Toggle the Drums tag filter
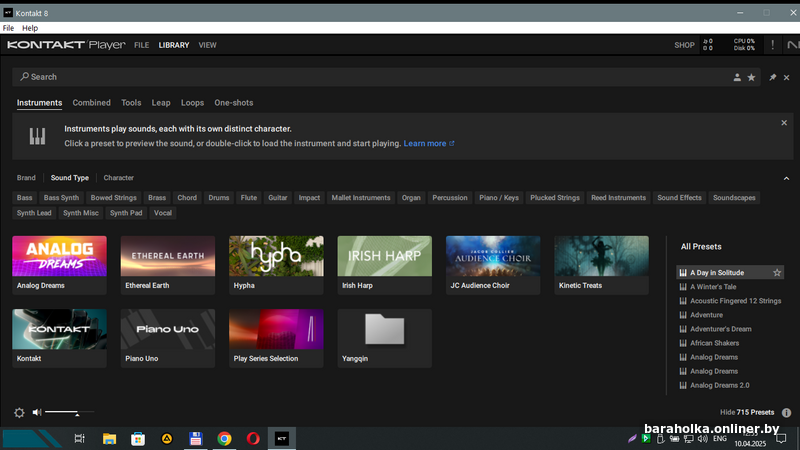The image size is (800, 450). [218, 198]
